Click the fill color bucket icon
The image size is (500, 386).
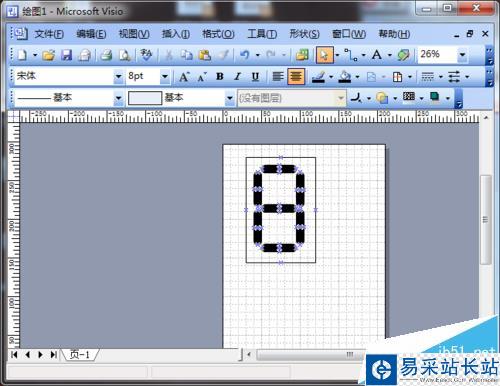coord(345,77)
